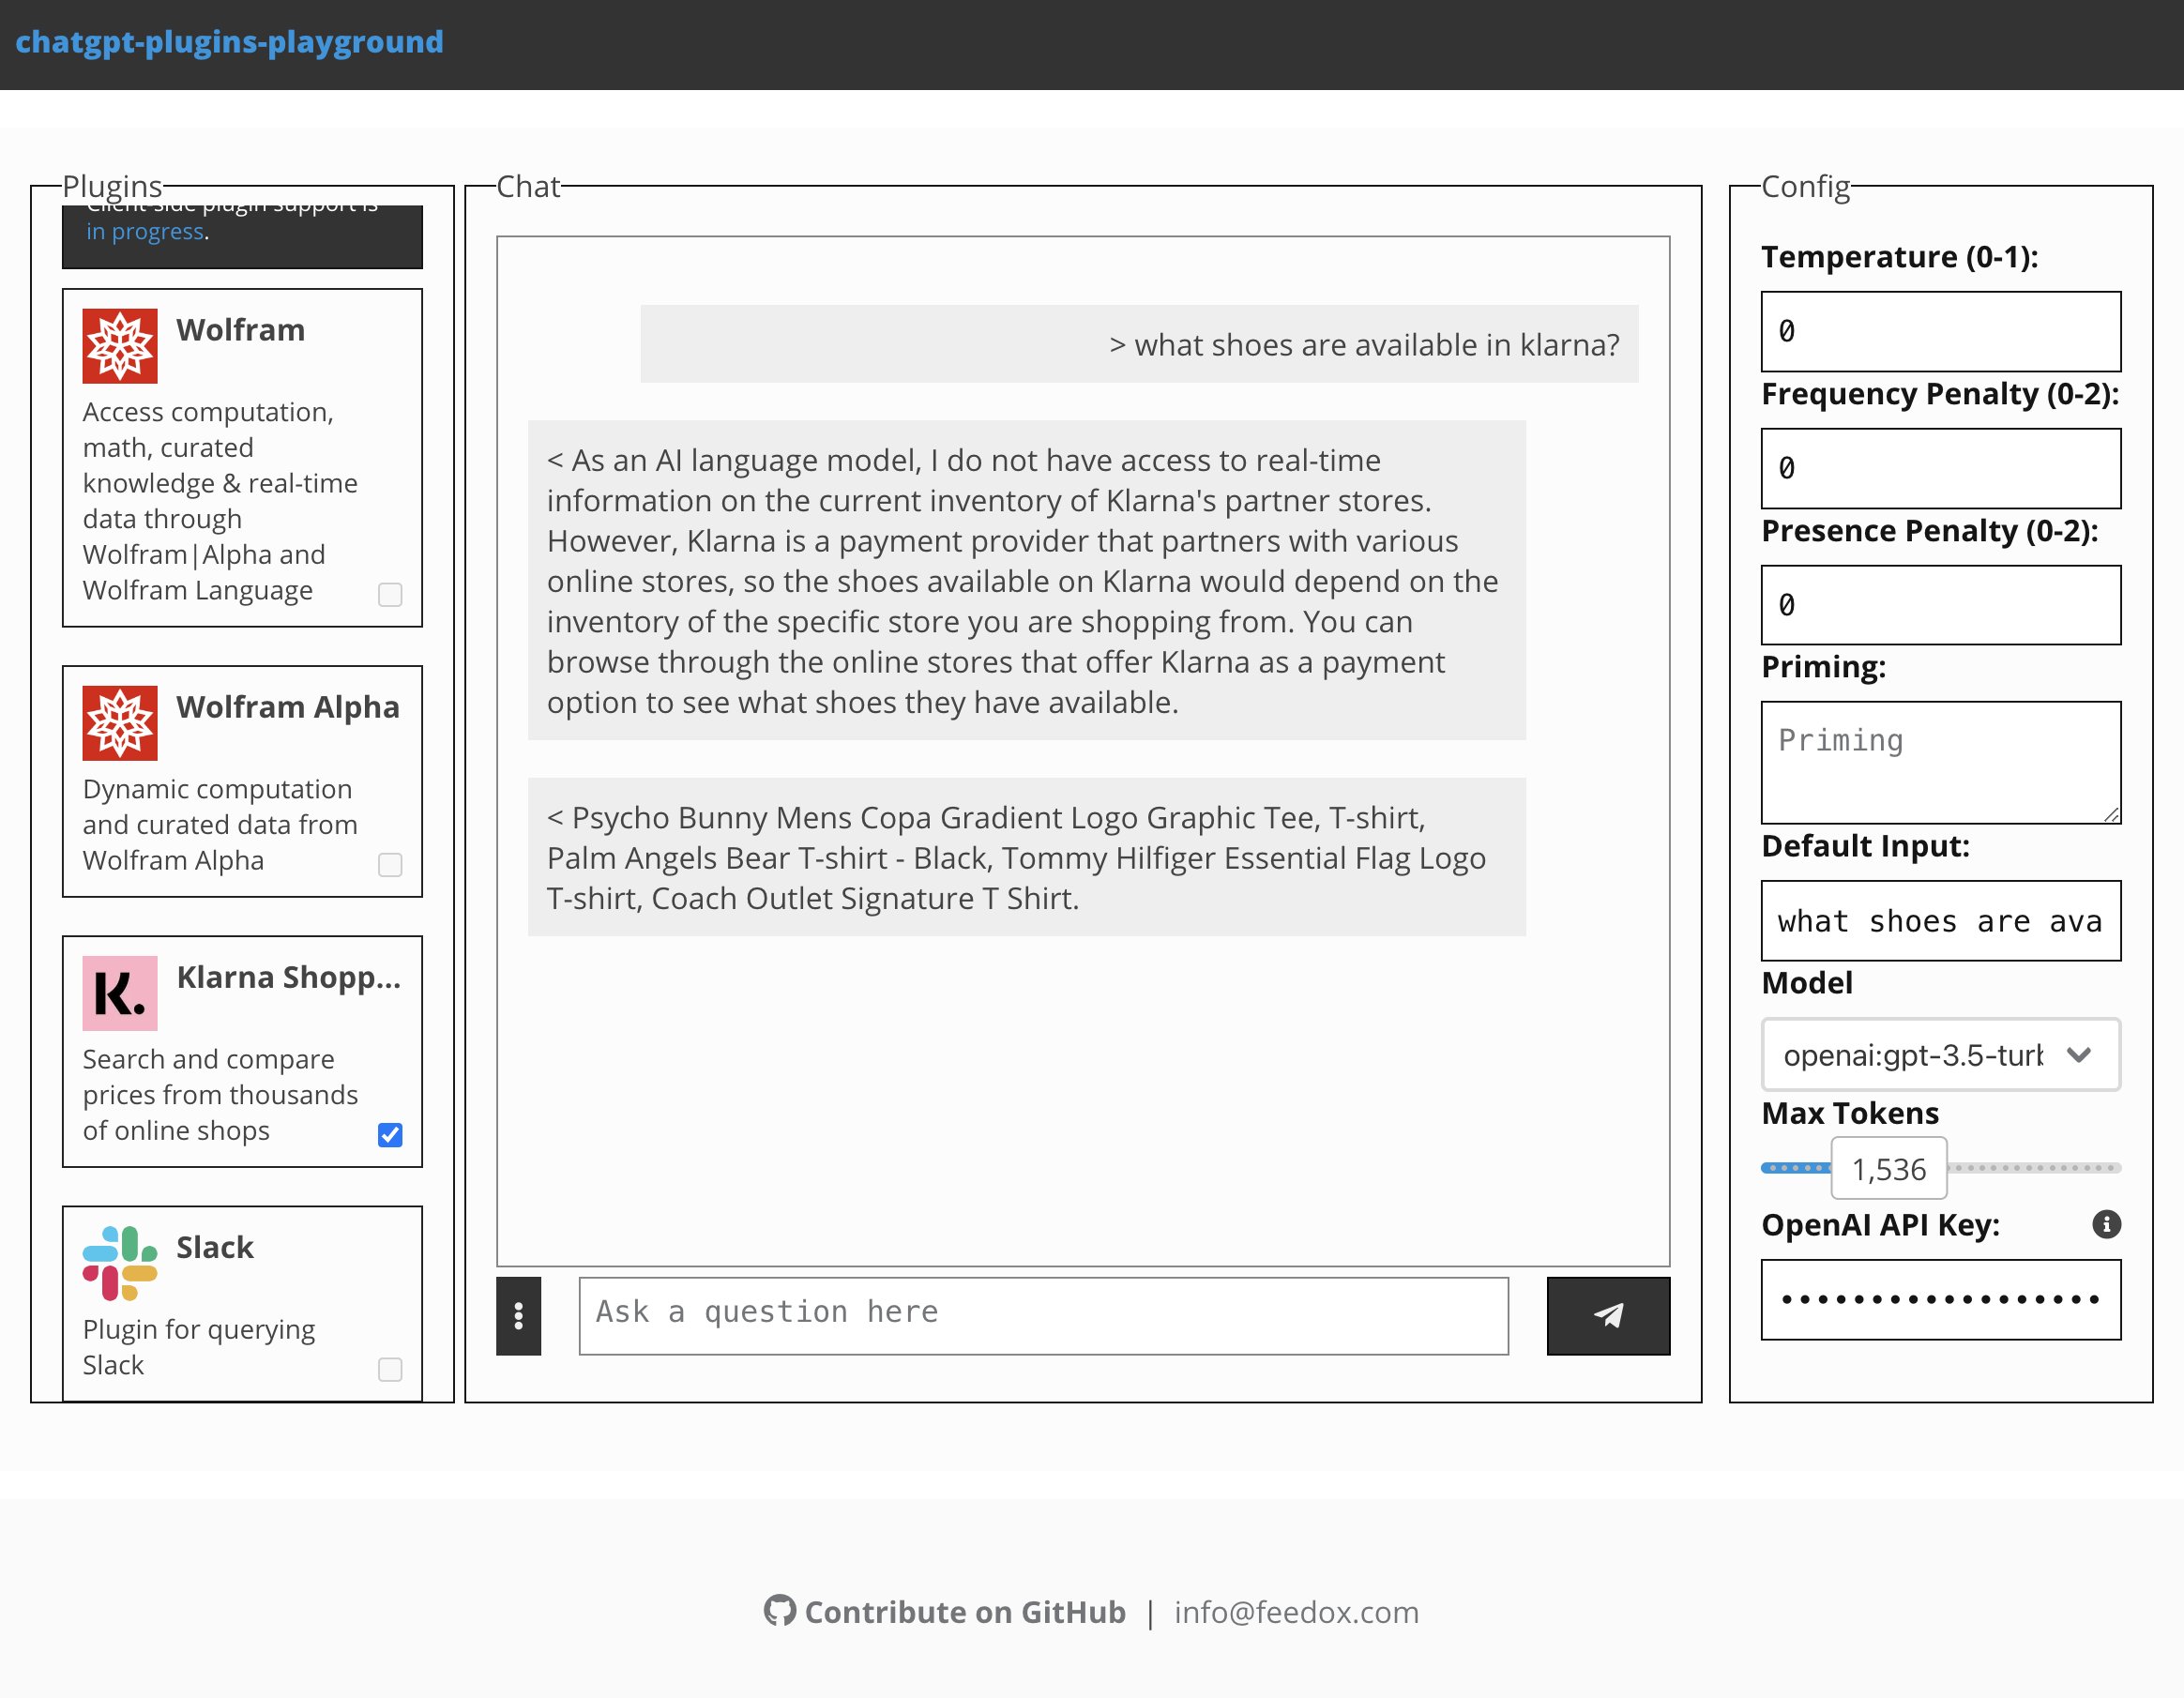Click the Klarna Shopping K logo
Screen dimensions: 2184x1698
pos(120,993)
